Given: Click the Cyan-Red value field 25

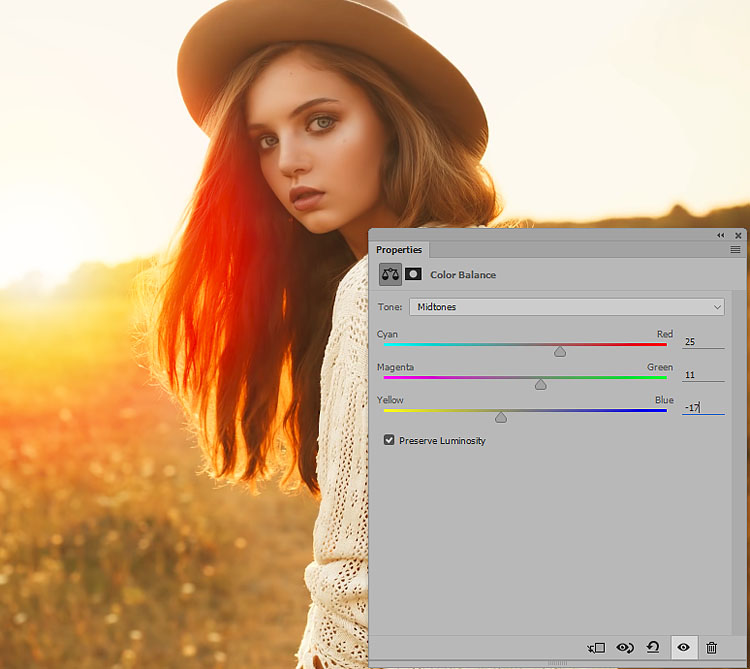Looking at the screenshot, I should click(703, 341).
